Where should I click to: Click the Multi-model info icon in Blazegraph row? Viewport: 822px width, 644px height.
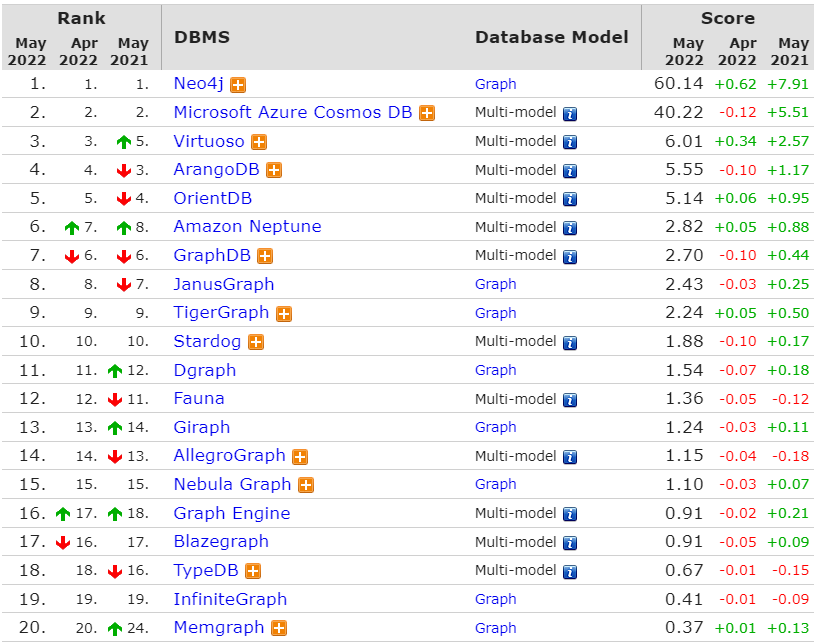(x=570, y=543)
